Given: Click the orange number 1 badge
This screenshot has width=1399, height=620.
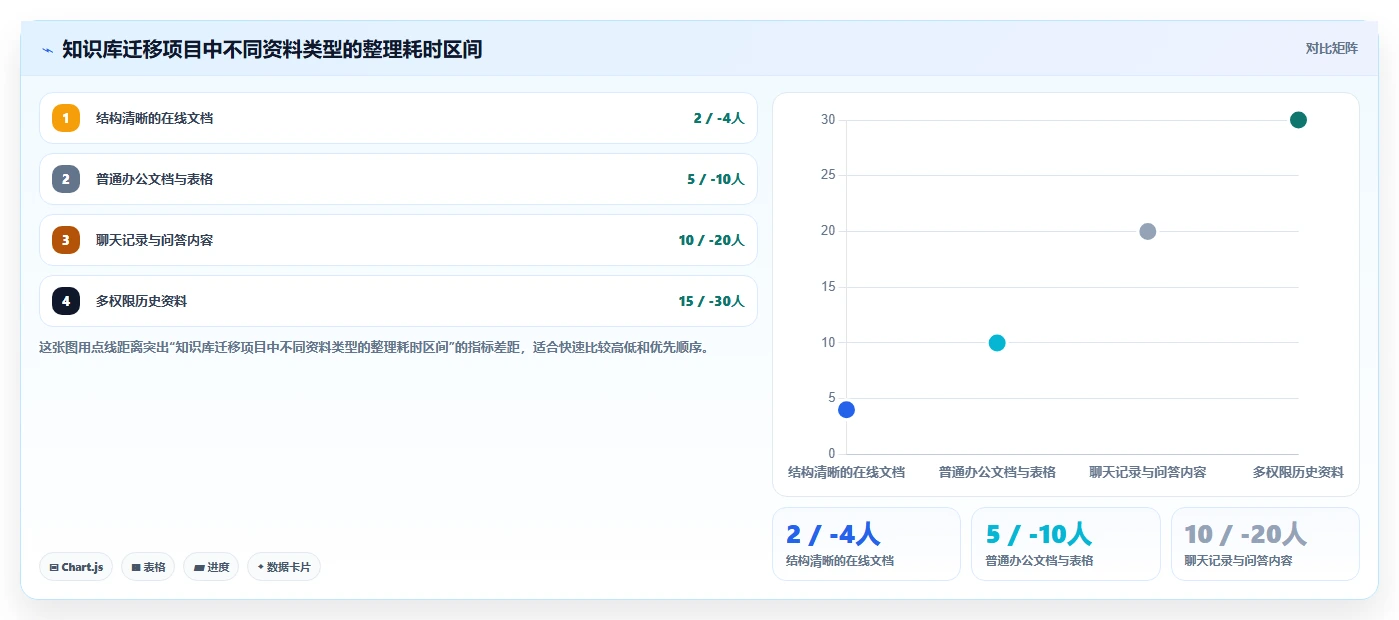Looking at the screenshot, I should click(66, 118).
